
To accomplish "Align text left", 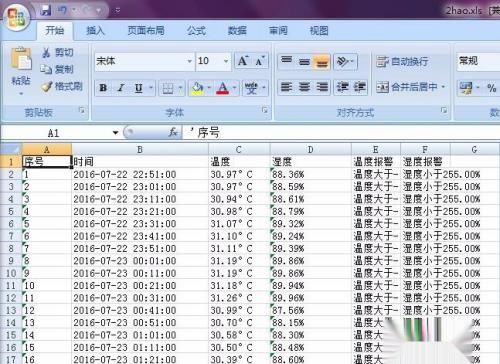I will coord(286,87).
